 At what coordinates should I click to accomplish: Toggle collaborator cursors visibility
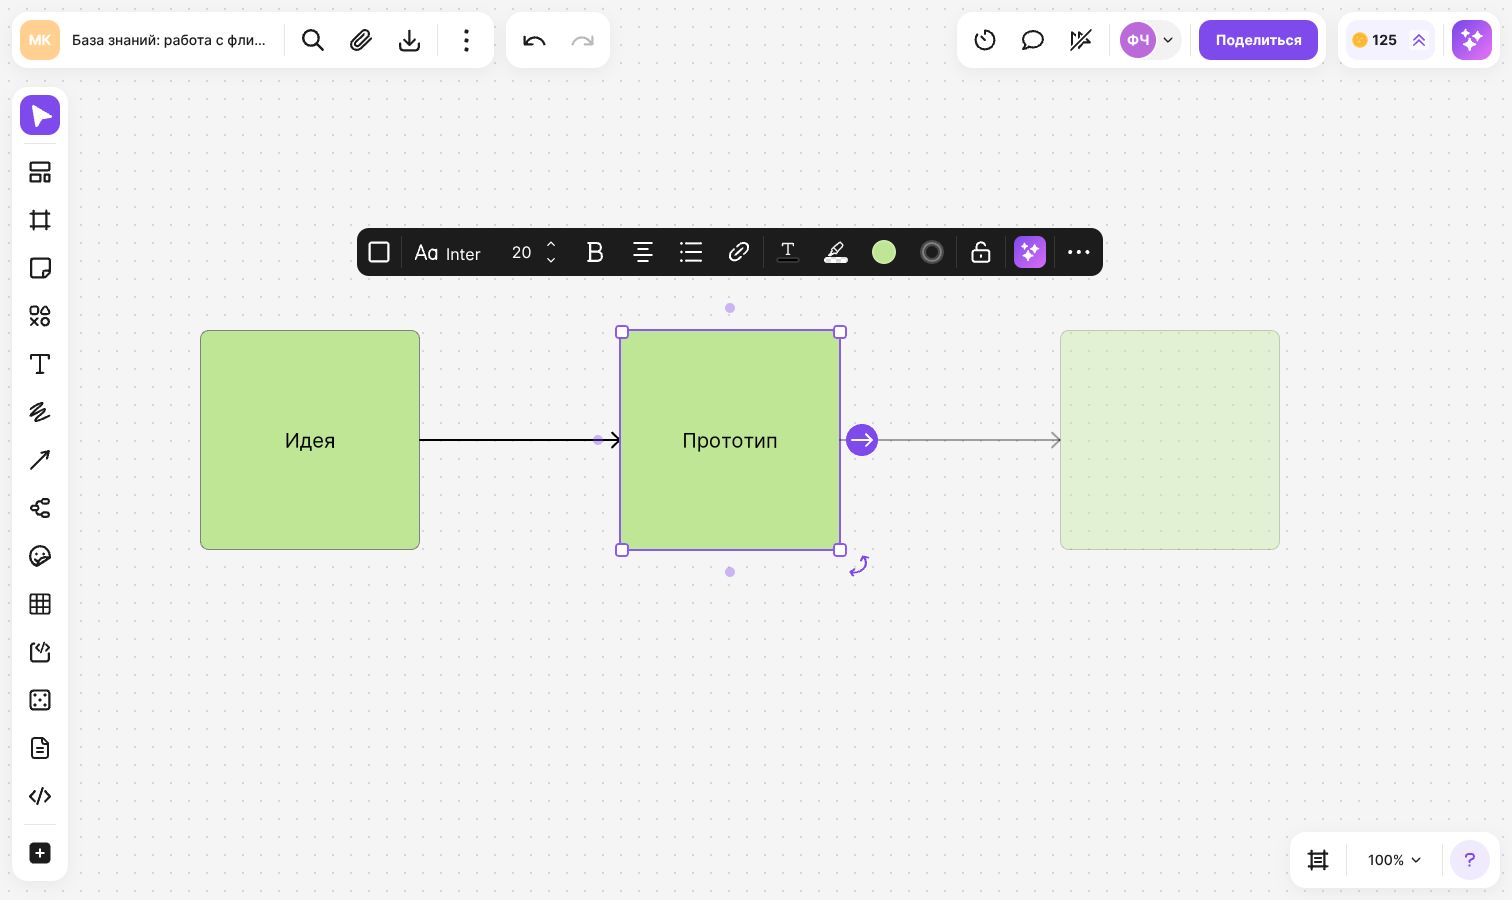coord(1081,40)
